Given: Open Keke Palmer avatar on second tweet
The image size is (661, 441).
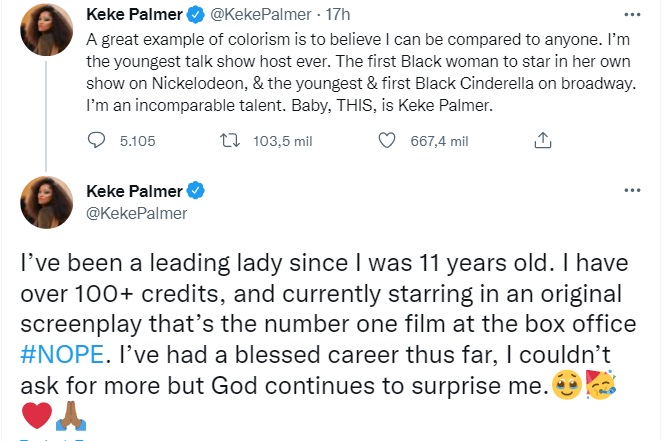Looking at the screenshot, I should pyautogui.click(x=47, y=203).
